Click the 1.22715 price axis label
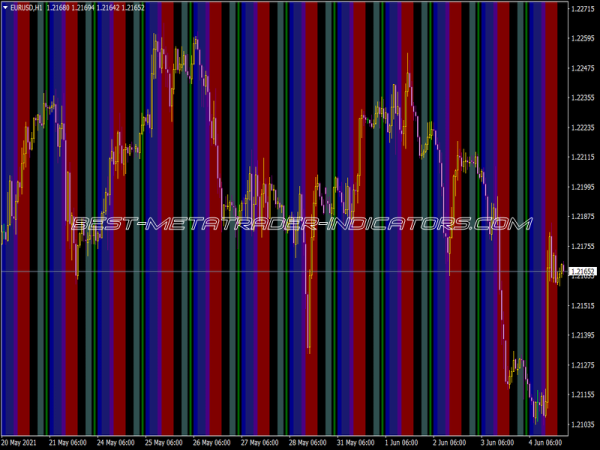The width and height of the screenshot is (600, 450). click(x=582, y=9)
